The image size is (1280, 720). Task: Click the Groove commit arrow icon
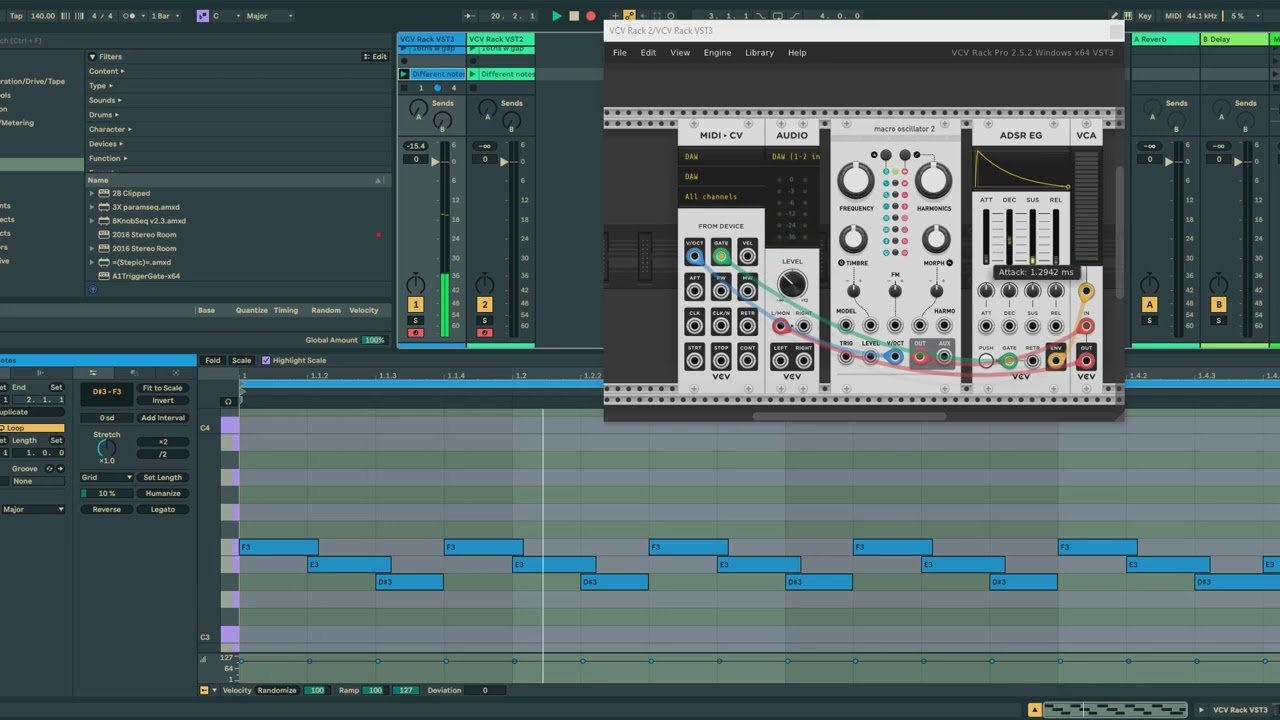tap(60, 469)
